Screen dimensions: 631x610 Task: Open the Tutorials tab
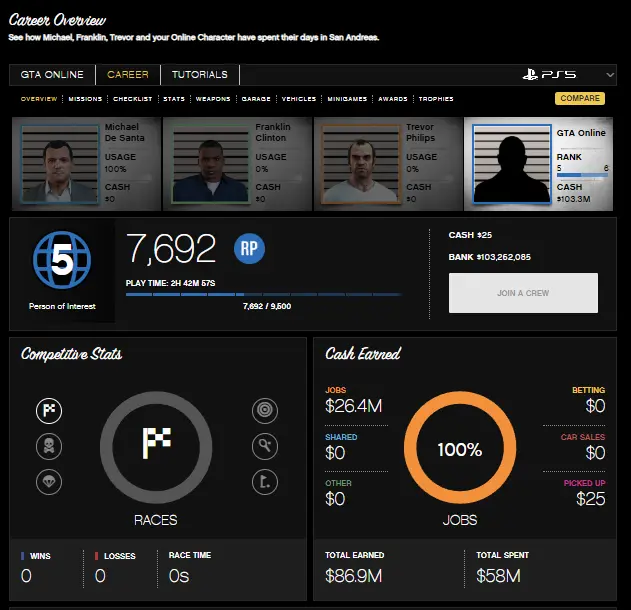click(199, 75)
